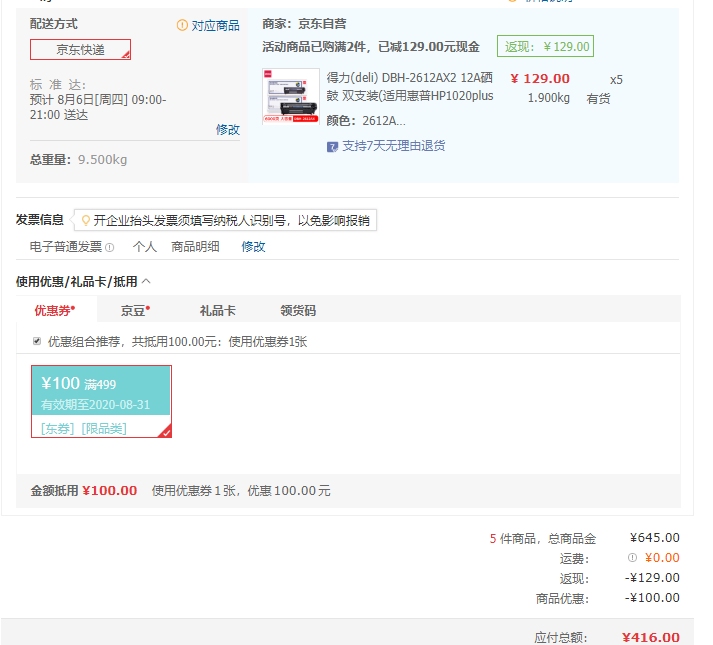Viewport: 713px width, 645px height.
Task: Click the 返现 ¥129.00 badge
Action: tap(545, 46)
